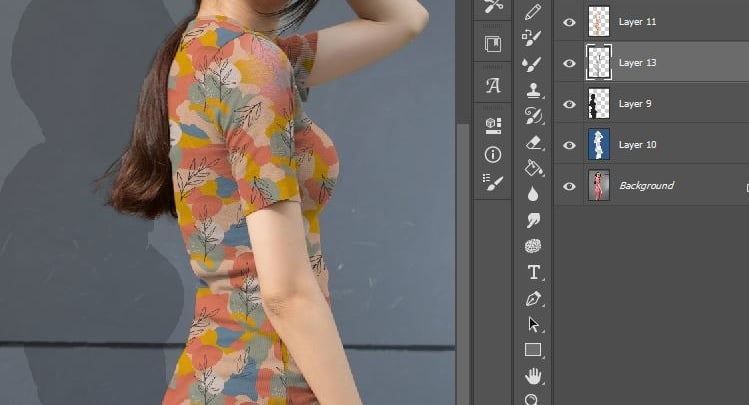Toggle Layer 10 visibility eye
Screen dimensions: 749x405
tap(569, 145)
